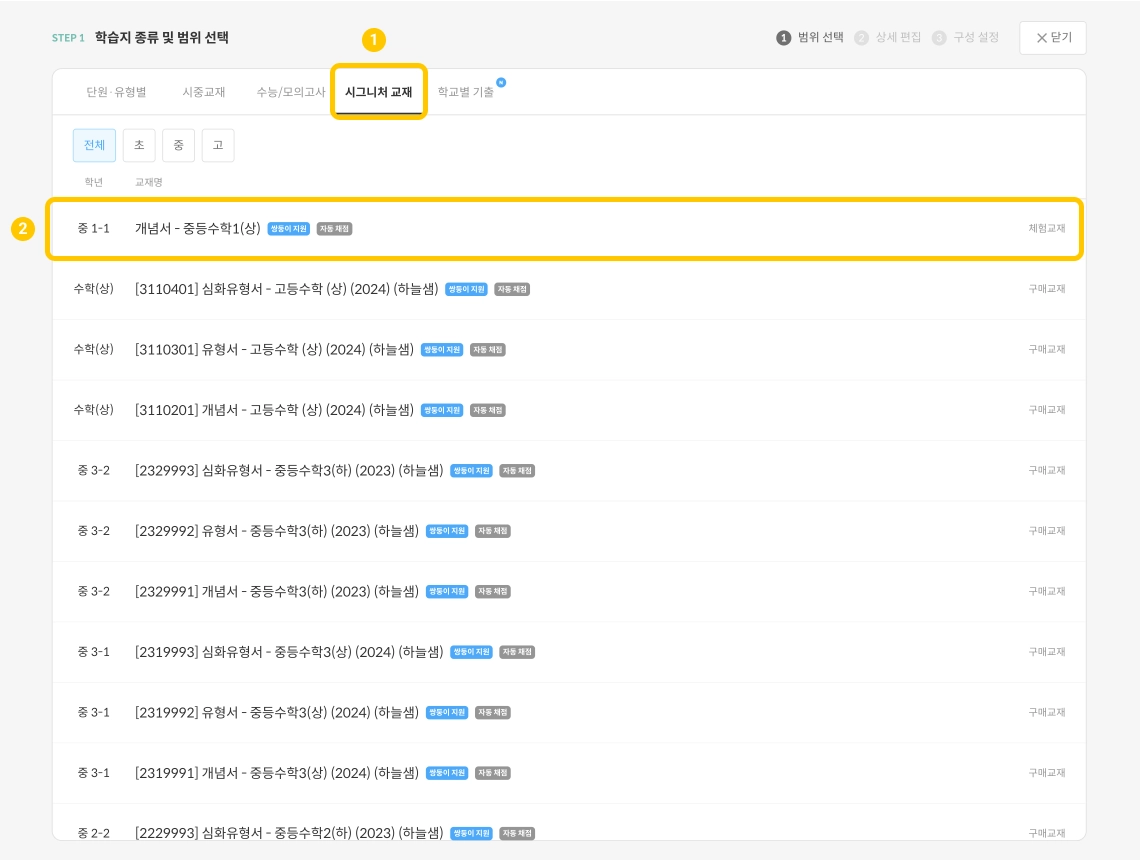Click 쌍둥이 지원 badge on [2329992] row
Viewport: 1140px width, 860px height.
[x=446, y=531]
